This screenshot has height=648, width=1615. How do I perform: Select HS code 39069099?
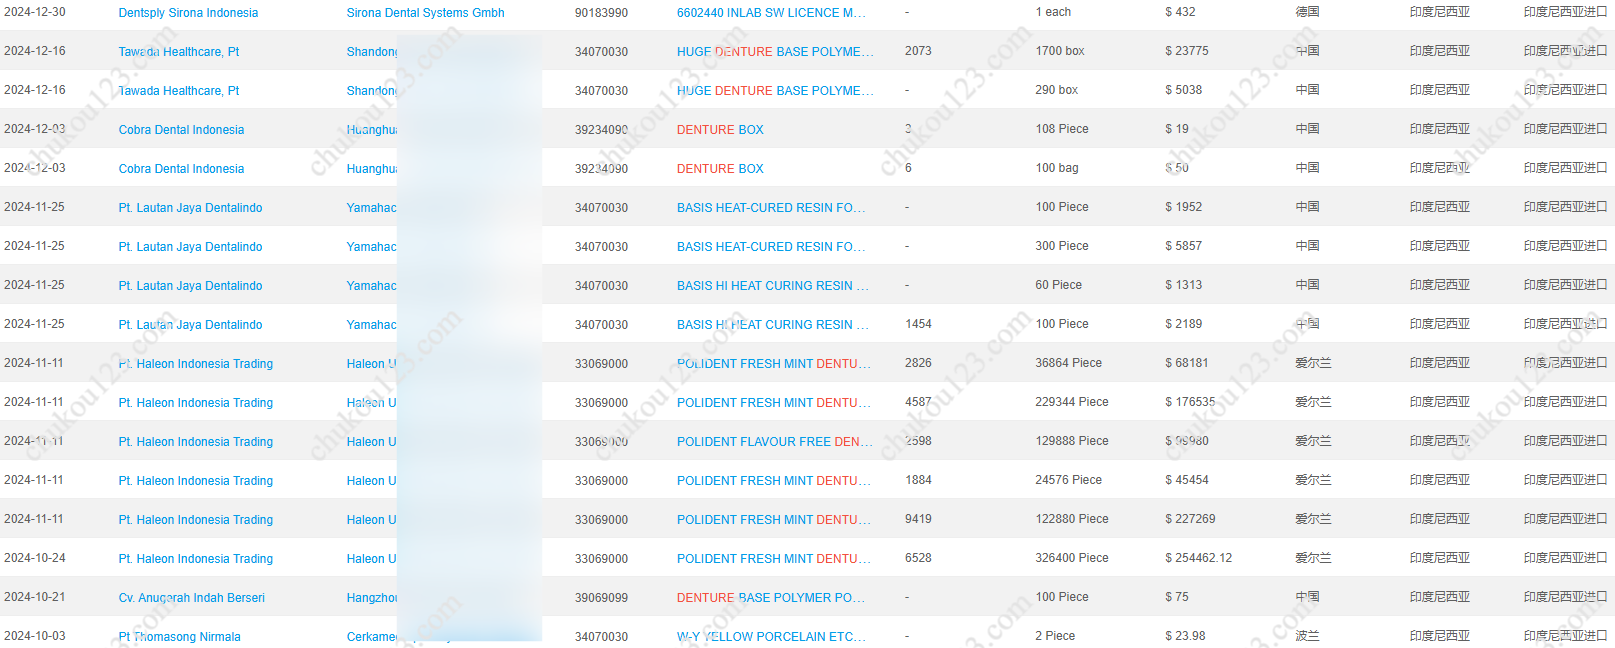point(601,598)
